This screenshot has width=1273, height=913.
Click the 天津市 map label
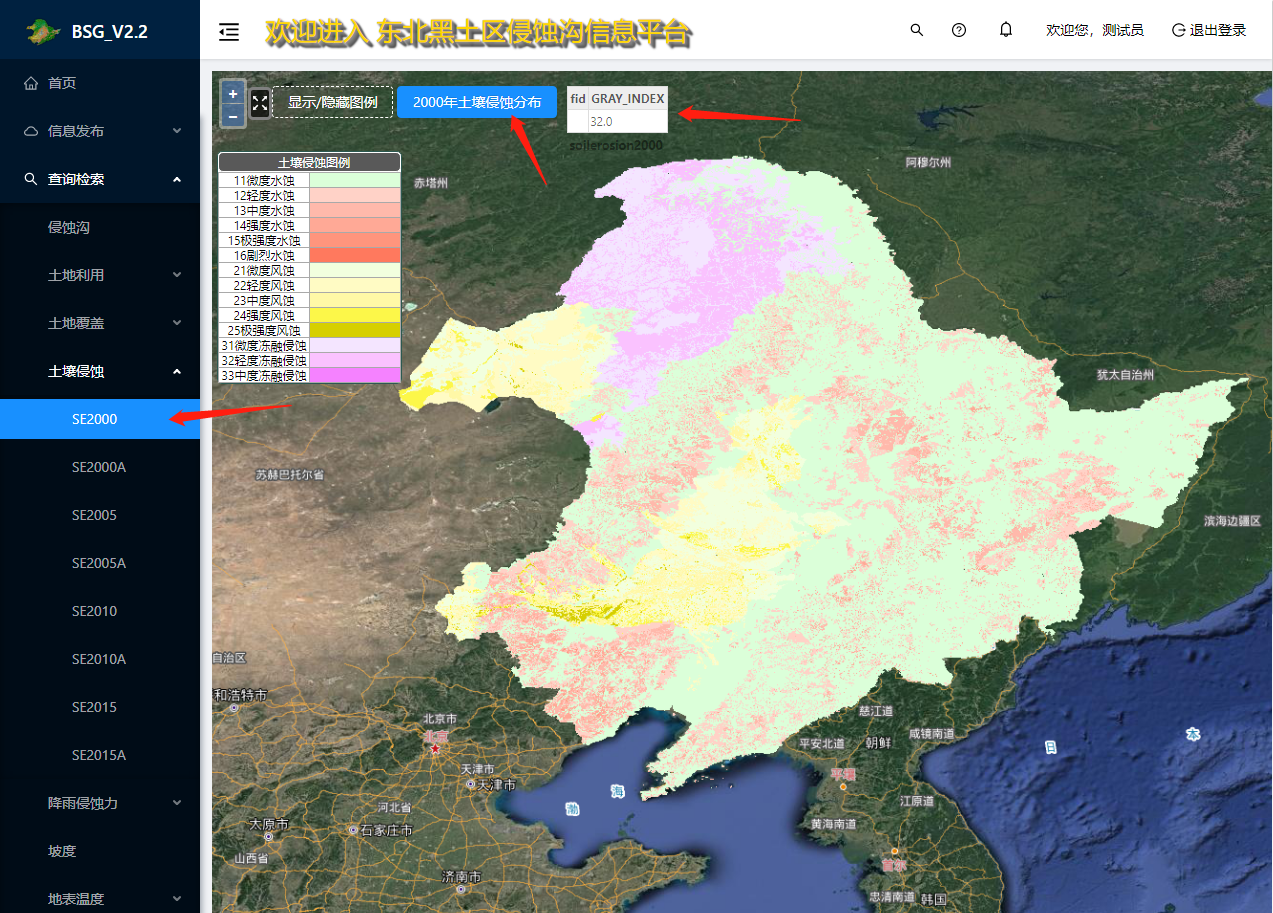point(479,769)
